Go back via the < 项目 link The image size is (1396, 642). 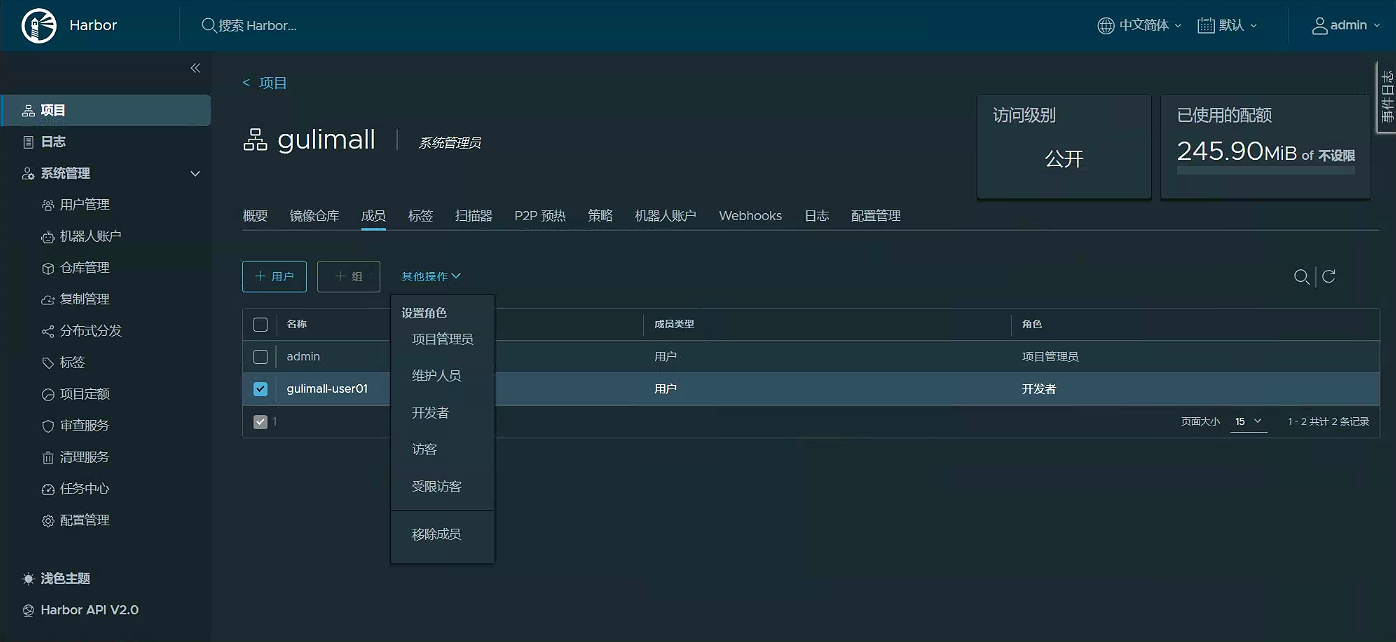coord(265,83)
